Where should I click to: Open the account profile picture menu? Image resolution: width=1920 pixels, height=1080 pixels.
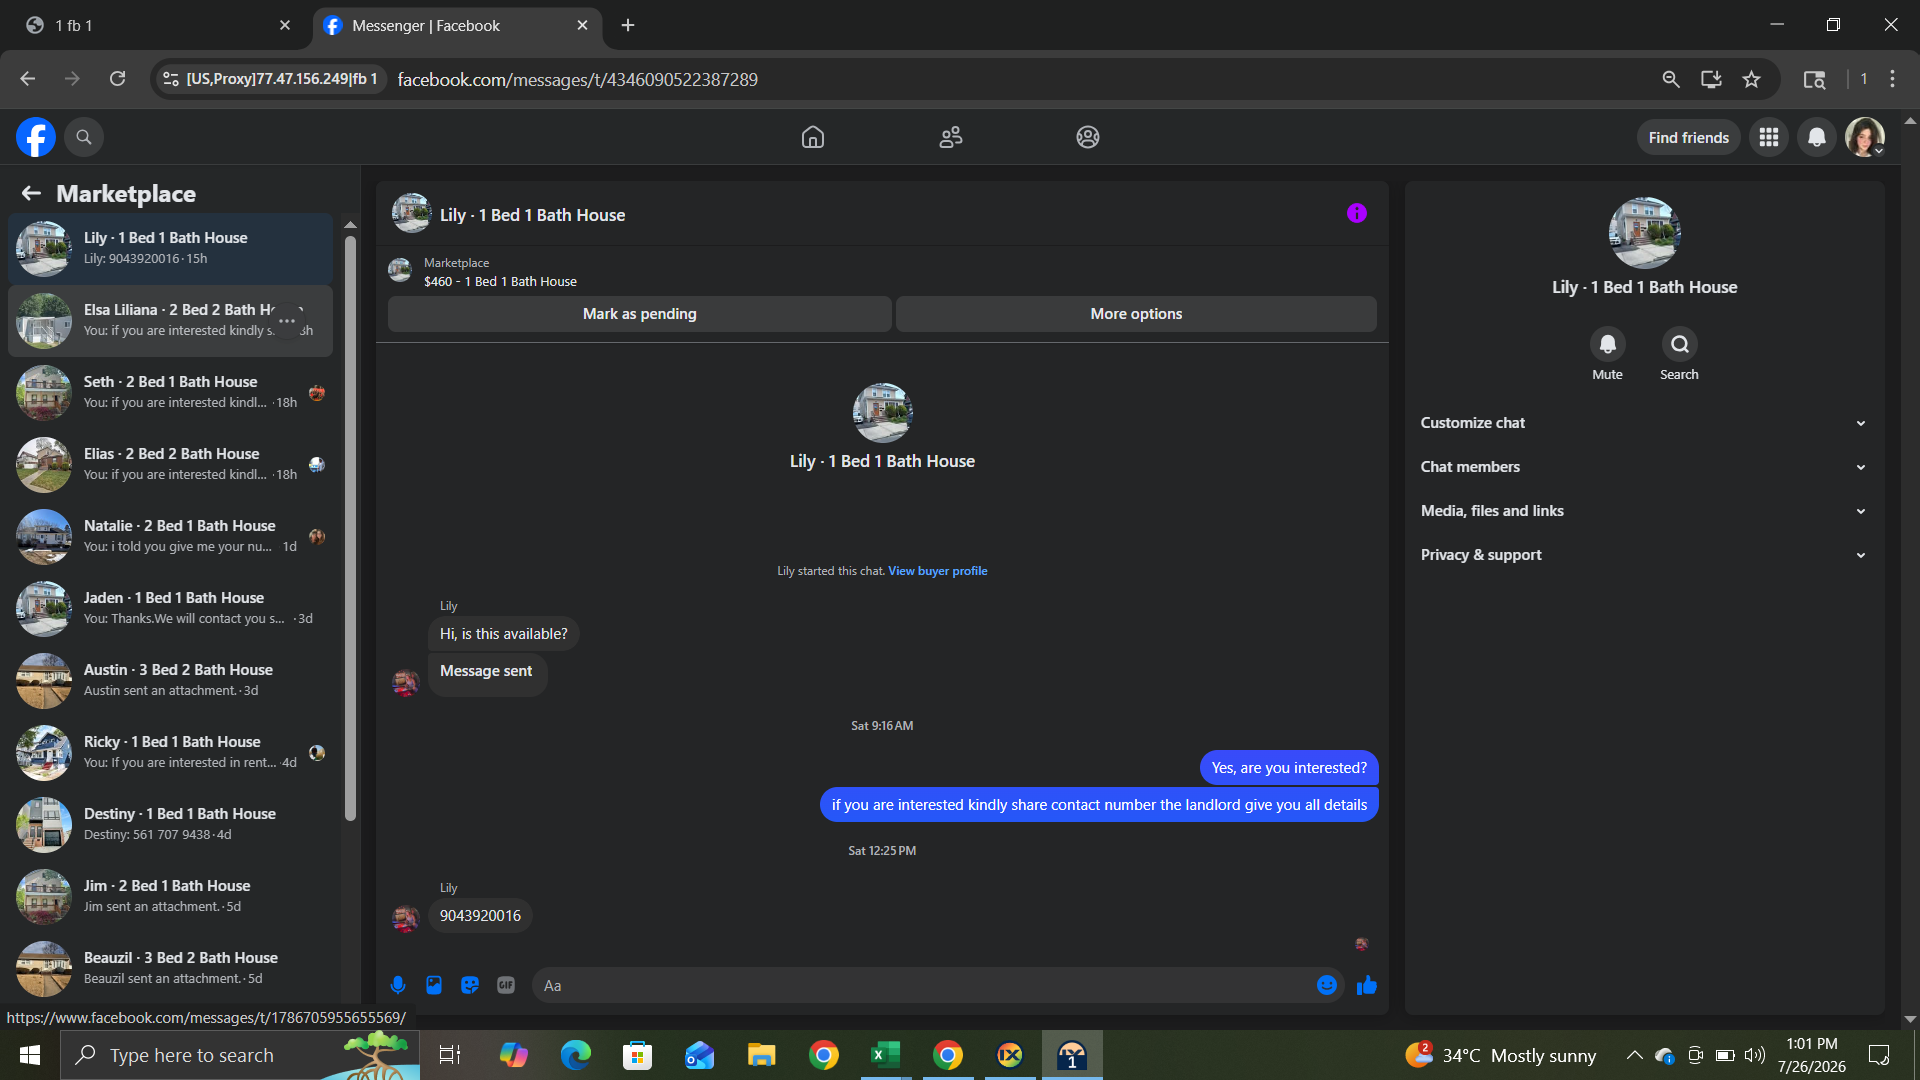[1865, 137]
